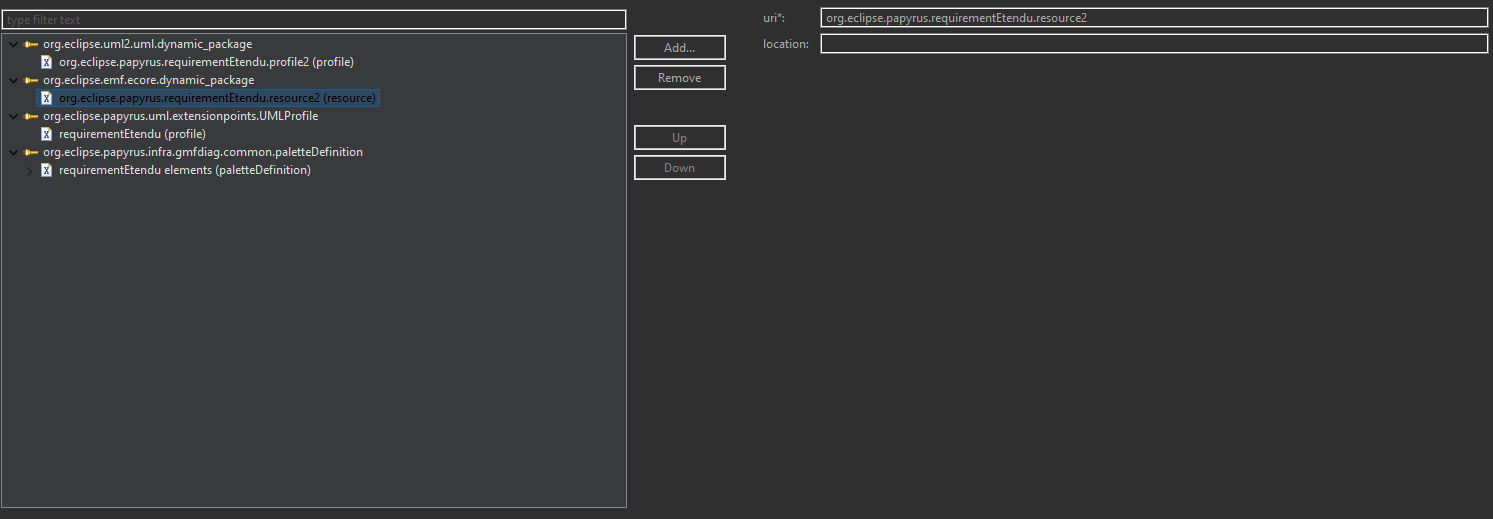Screen dimensions: 1493x519
Task: Collapse the gmfdiag.common.paletteDefinition node
Action: [x=13, y=152]
